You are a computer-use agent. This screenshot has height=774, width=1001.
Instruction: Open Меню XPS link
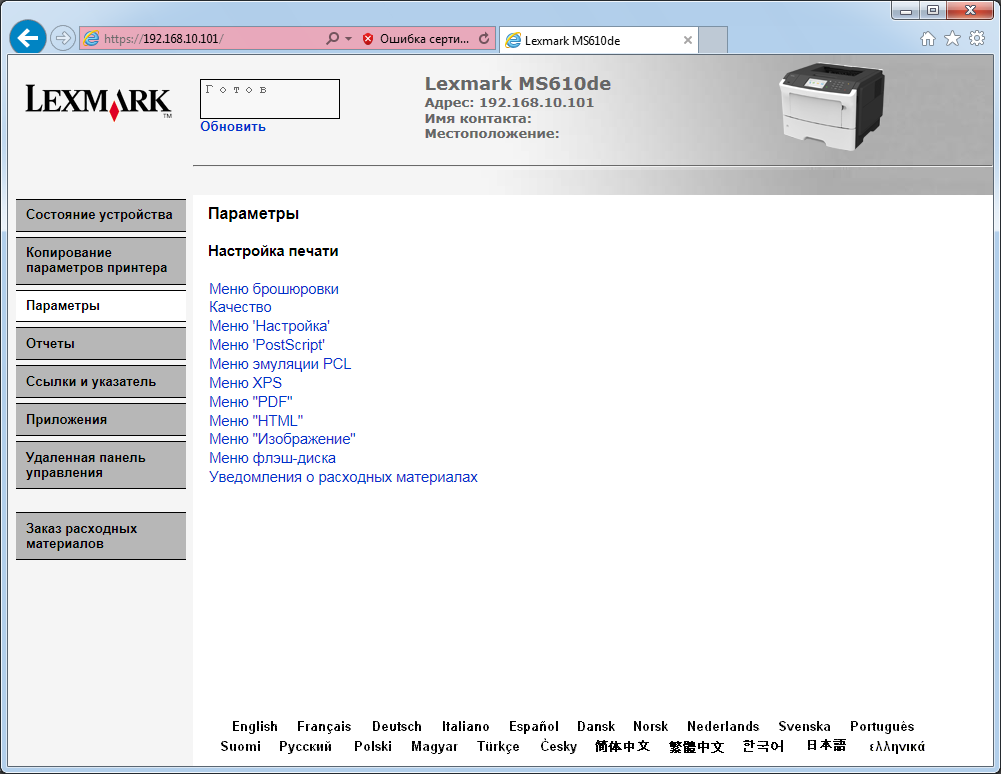click(245, 383)
